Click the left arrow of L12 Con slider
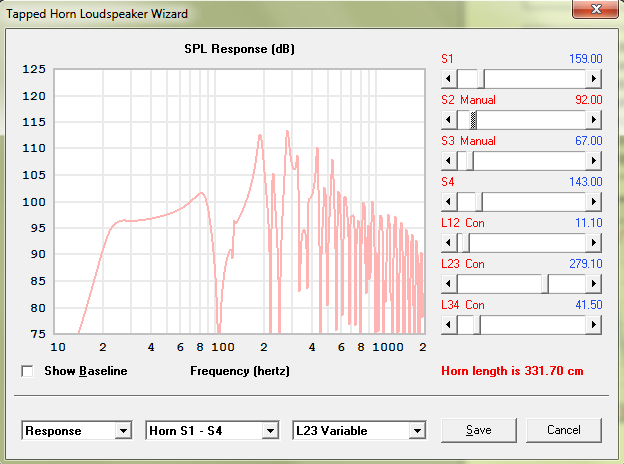The width and height of the screenshot is (624, 464). pos(449,243)
